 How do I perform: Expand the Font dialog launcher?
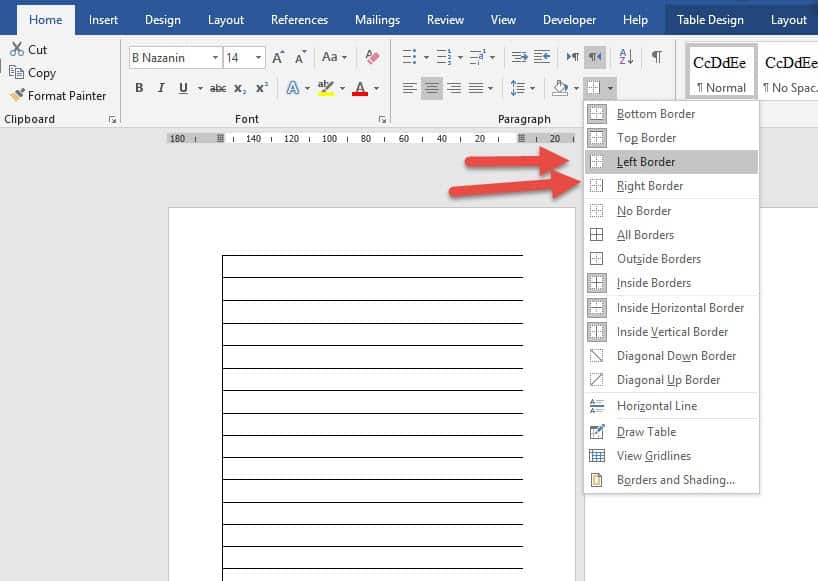coord(381,119)
